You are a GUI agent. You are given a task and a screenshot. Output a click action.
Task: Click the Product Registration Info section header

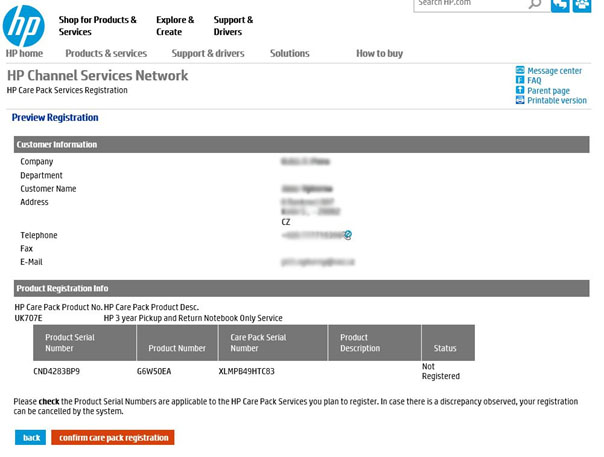click(x=302, y=288)
